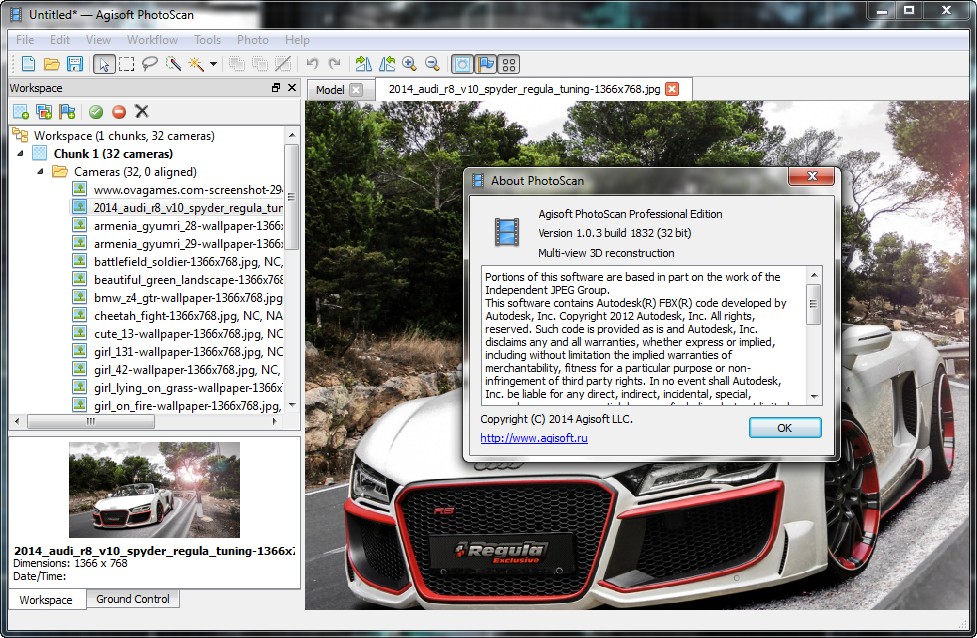
Task: Undo the last action
Action: [x=312, y=64]
